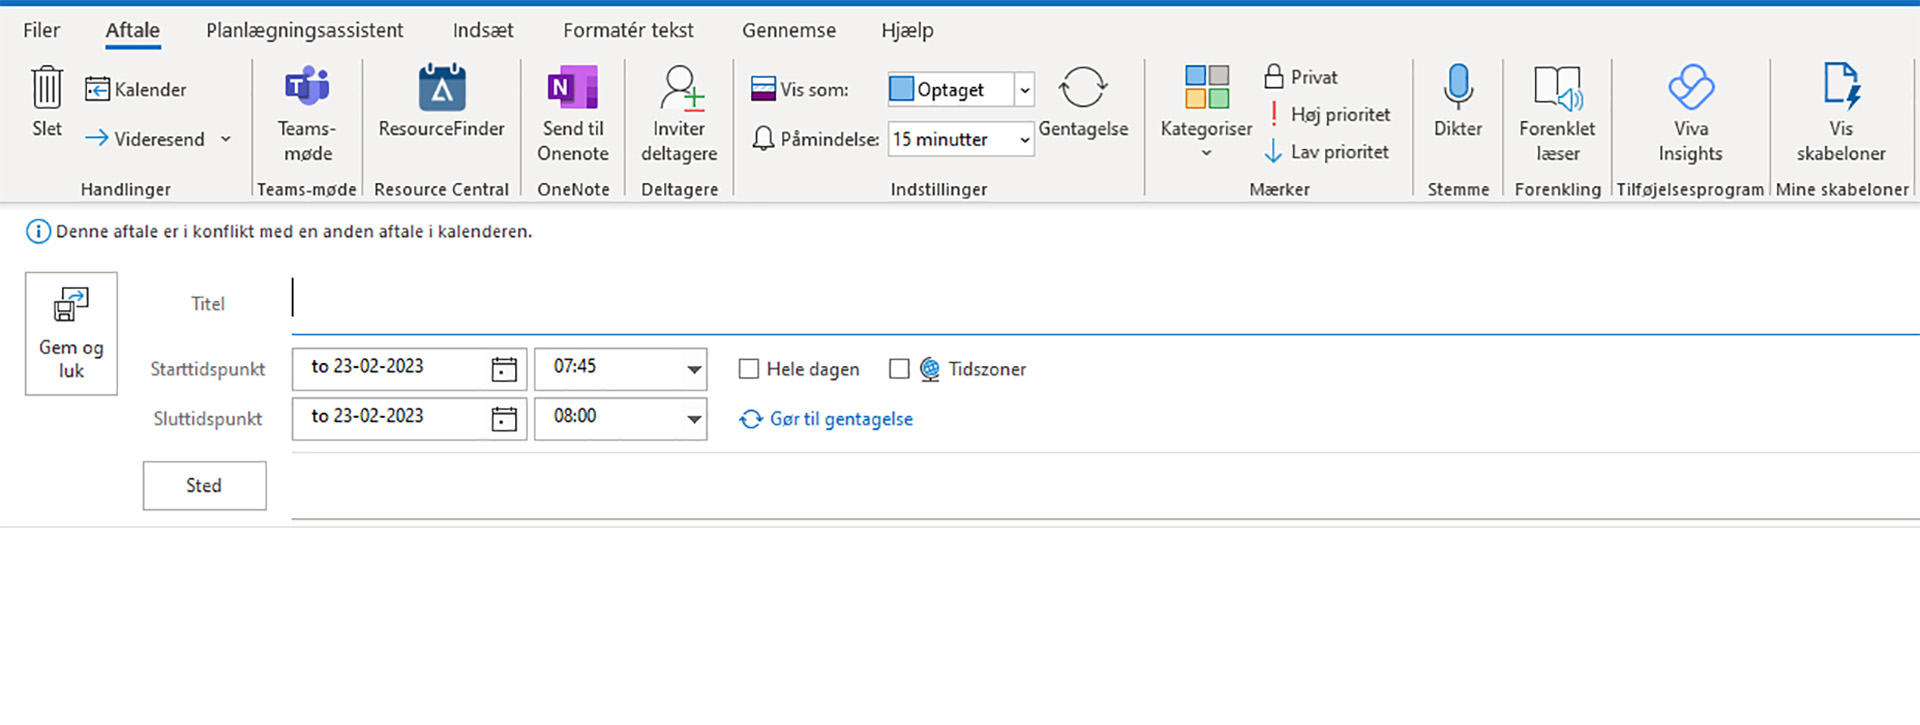Click into the Titel text field
1920x725 pixels.
(1100, 303)
